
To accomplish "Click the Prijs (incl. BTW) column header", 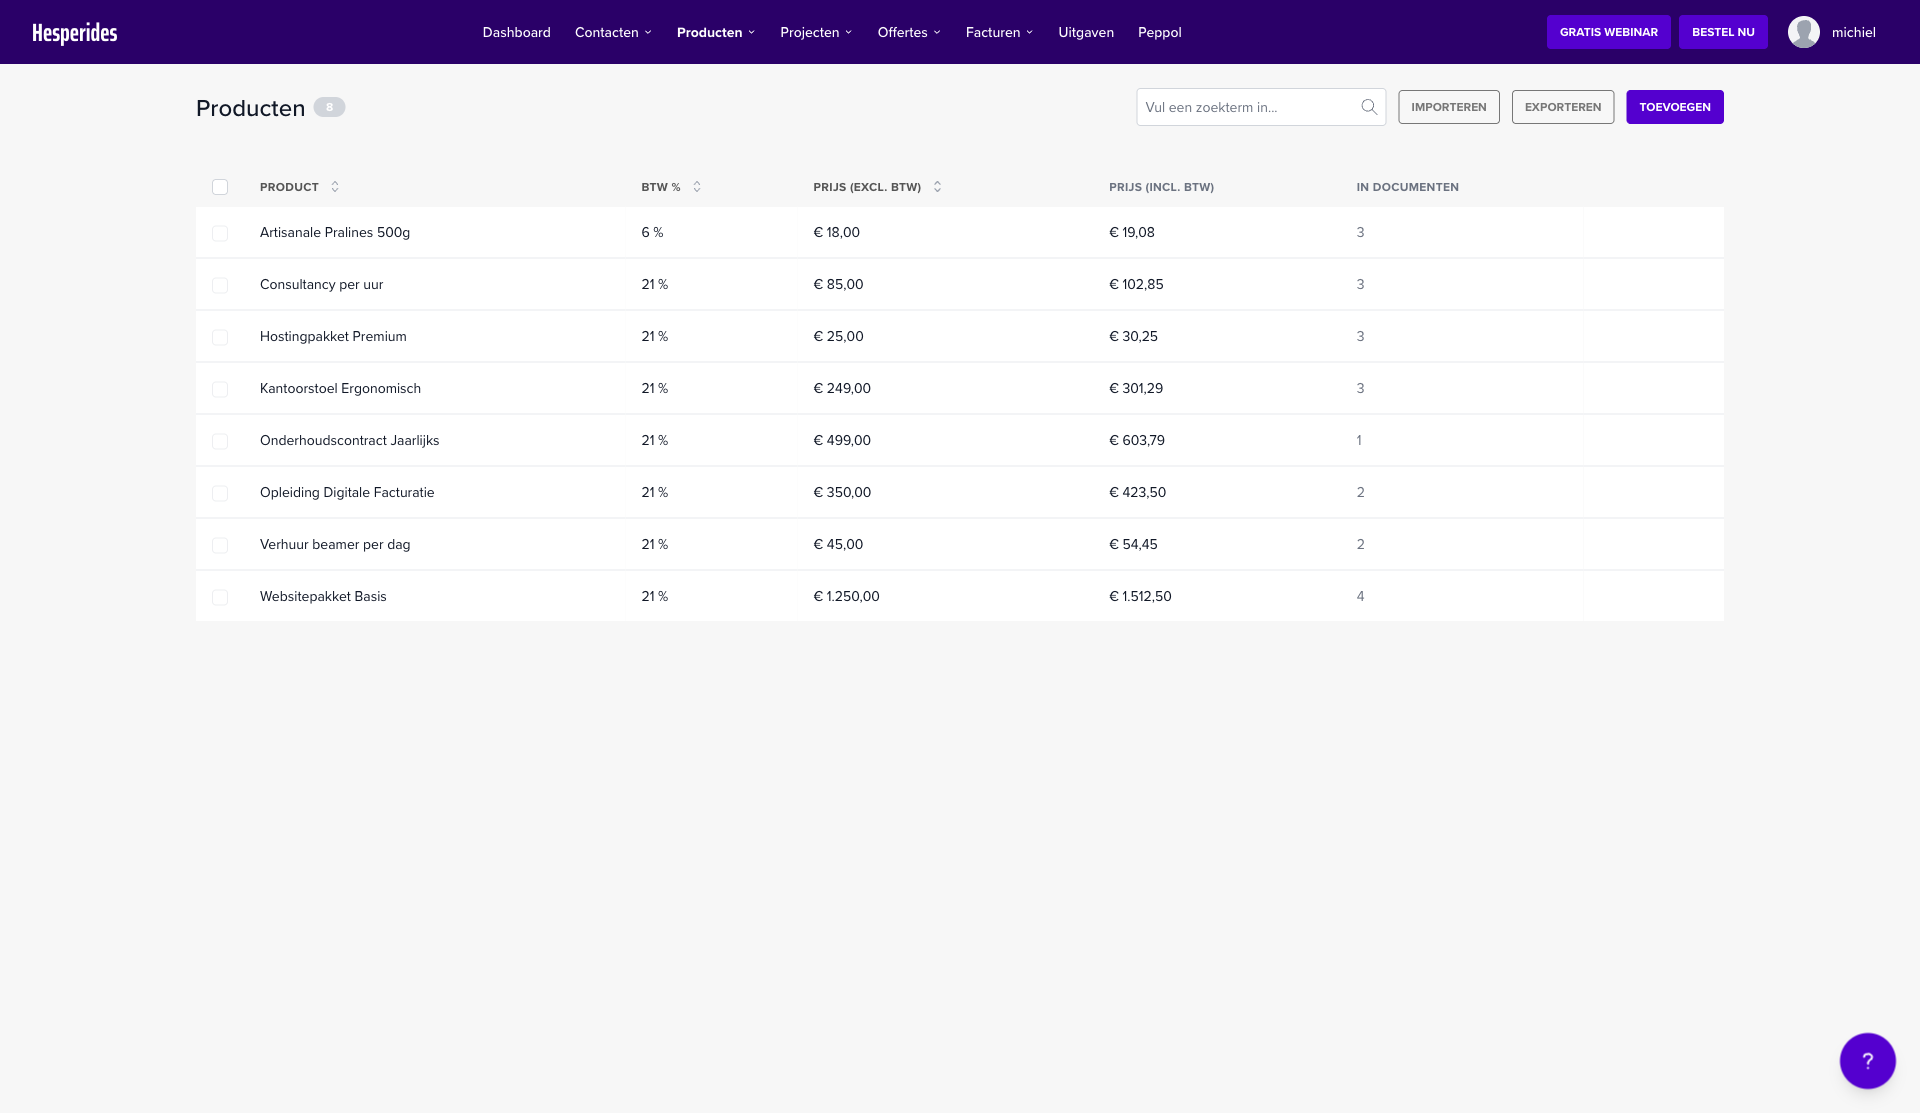I will point(1161,187).
